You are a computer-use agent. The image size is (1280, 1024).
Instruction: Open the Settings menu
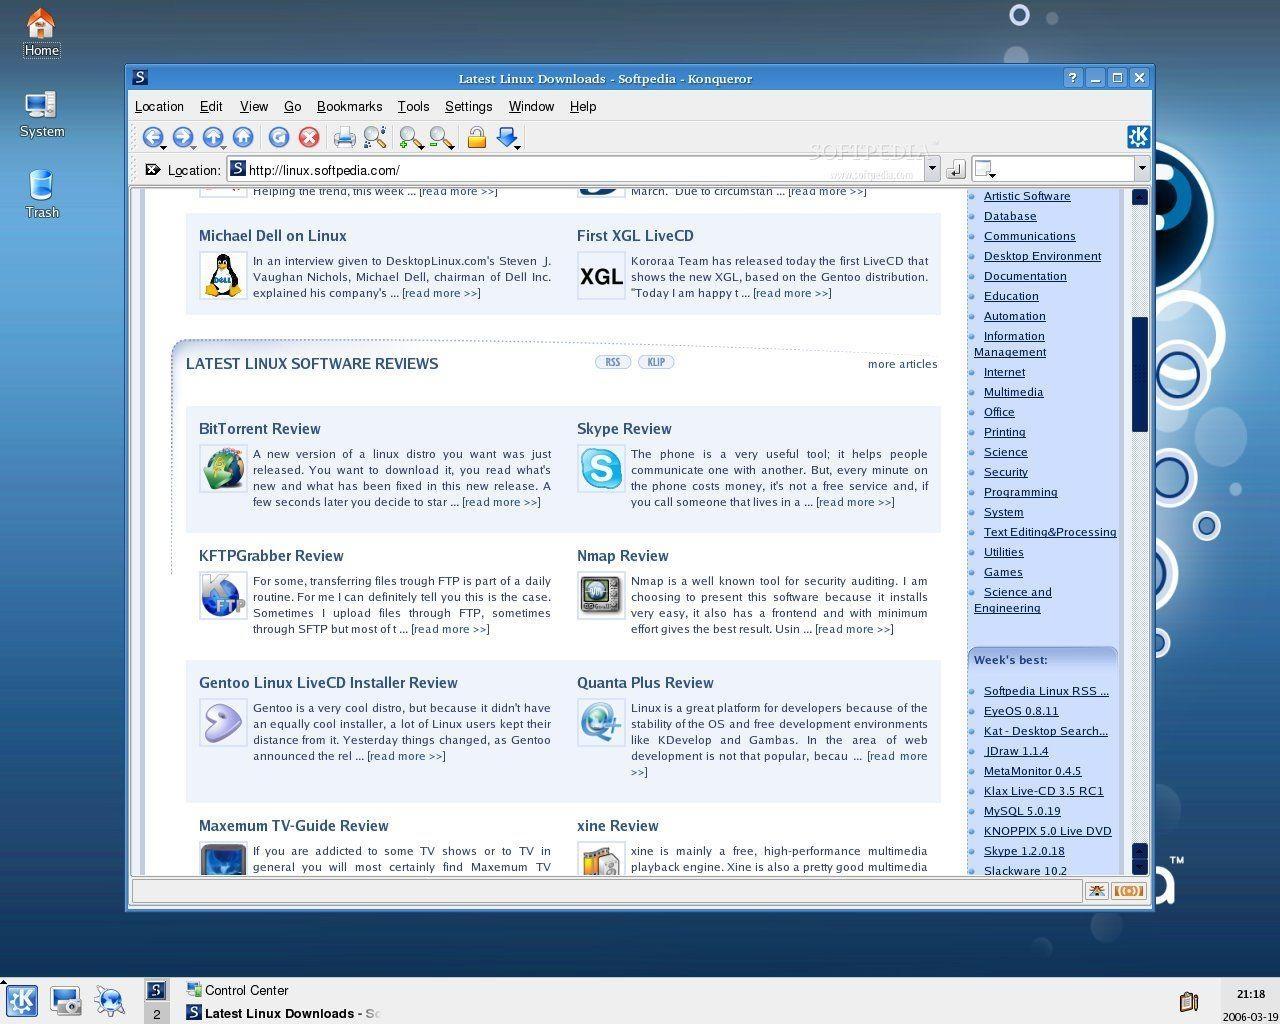468,107
